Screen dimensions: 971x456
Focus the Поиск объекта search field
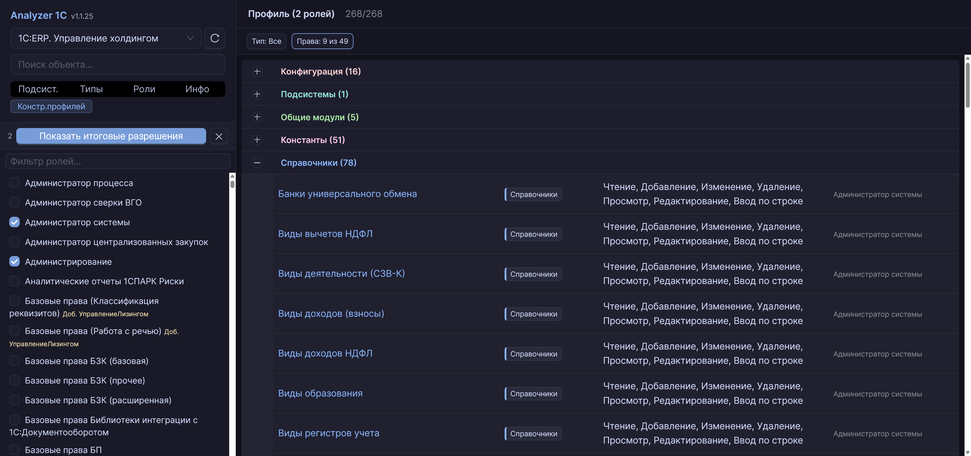(x=117, y=65)
